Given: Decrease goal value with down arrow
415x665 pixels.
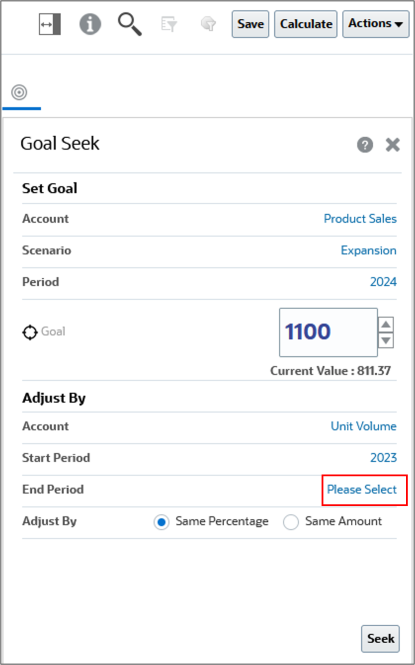Looking at the screenshot, I should tap(386, 340).
